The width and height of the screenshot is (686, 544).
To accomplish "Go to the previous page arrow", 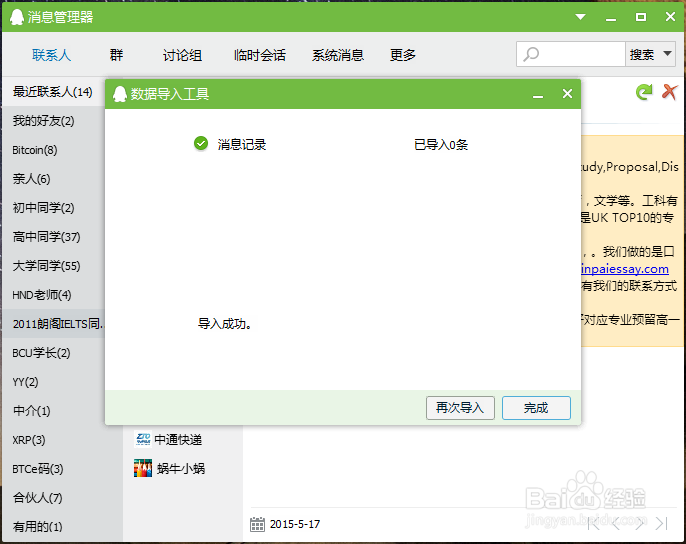I will pyautogui.click(x=616, y=523).
